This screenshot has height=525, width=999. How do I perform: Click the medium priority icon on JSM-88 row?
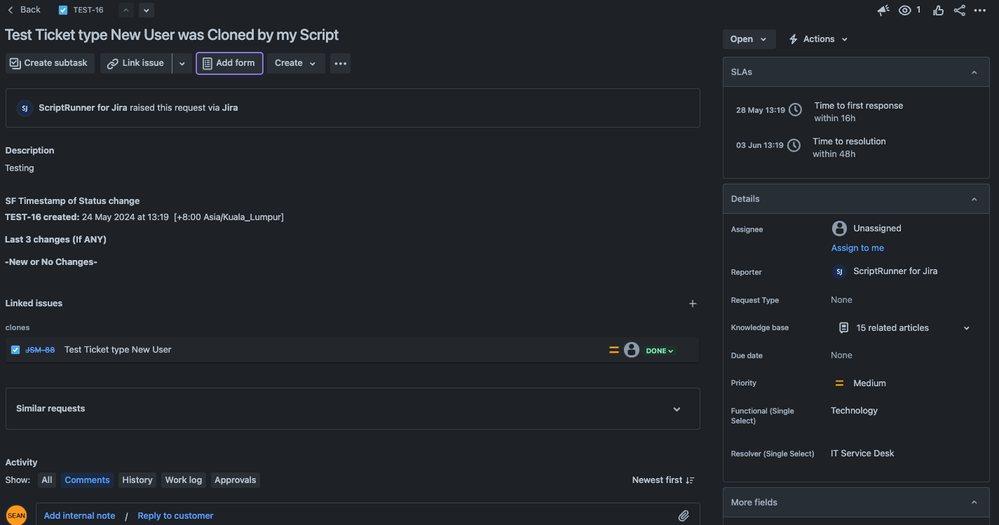(614, 350)
